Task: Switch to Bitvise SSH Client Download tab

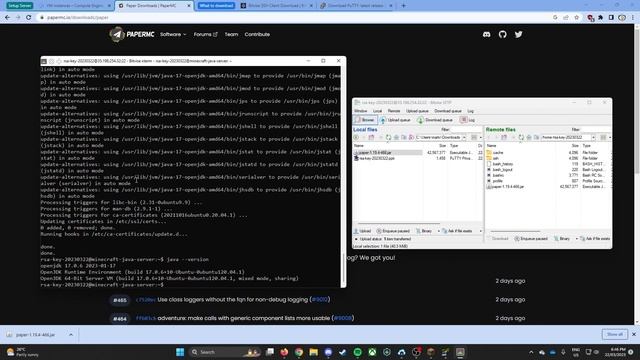Action: 276,6
